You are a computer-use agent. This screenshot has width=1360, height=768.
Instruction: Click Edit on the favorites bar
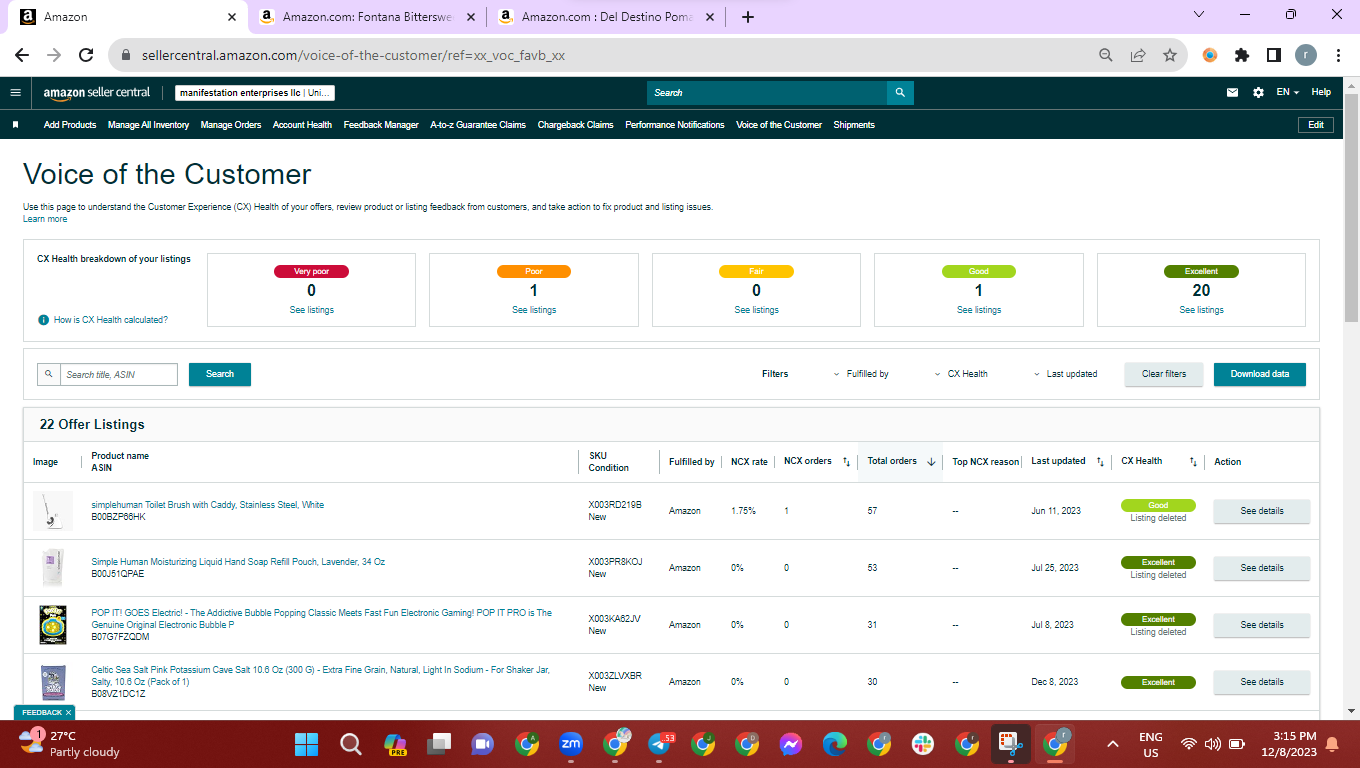click(x=1316, y=125)
